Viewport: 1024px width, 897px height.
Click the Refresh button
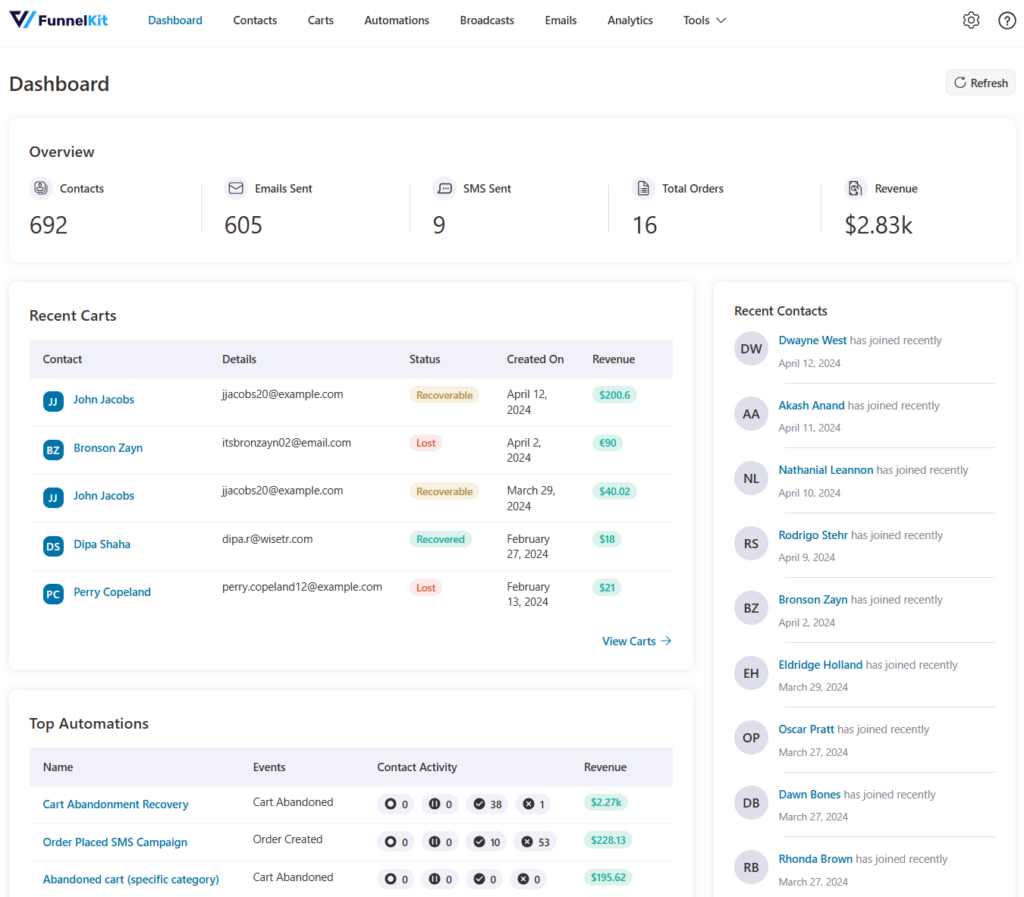pos(980,82)
